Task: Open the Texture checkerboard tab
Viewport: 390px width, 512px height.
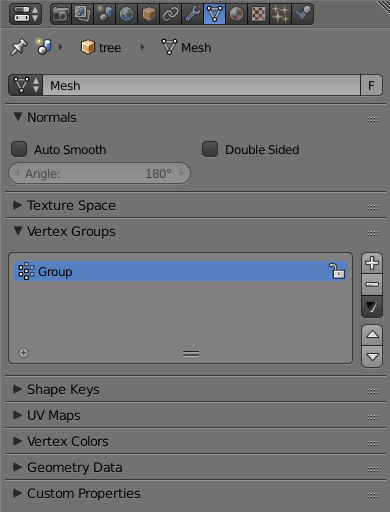Action: point(258,14)
